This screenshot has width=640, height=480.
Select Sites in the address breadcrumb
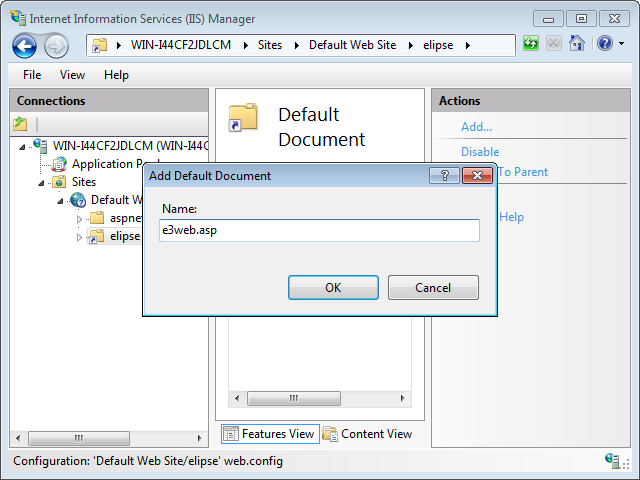(270, 45)
